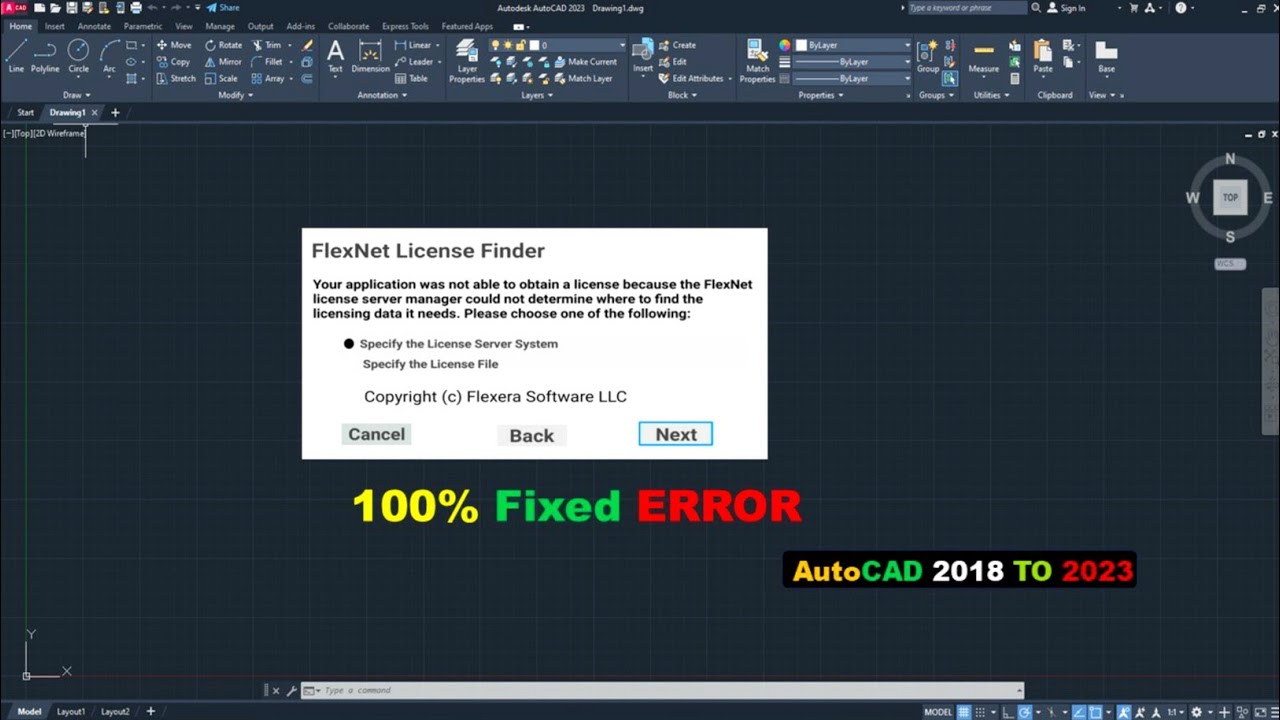Viewport: 1280px width, 720px height.
Task: Activate the Array command
Action: click(268, 78)
